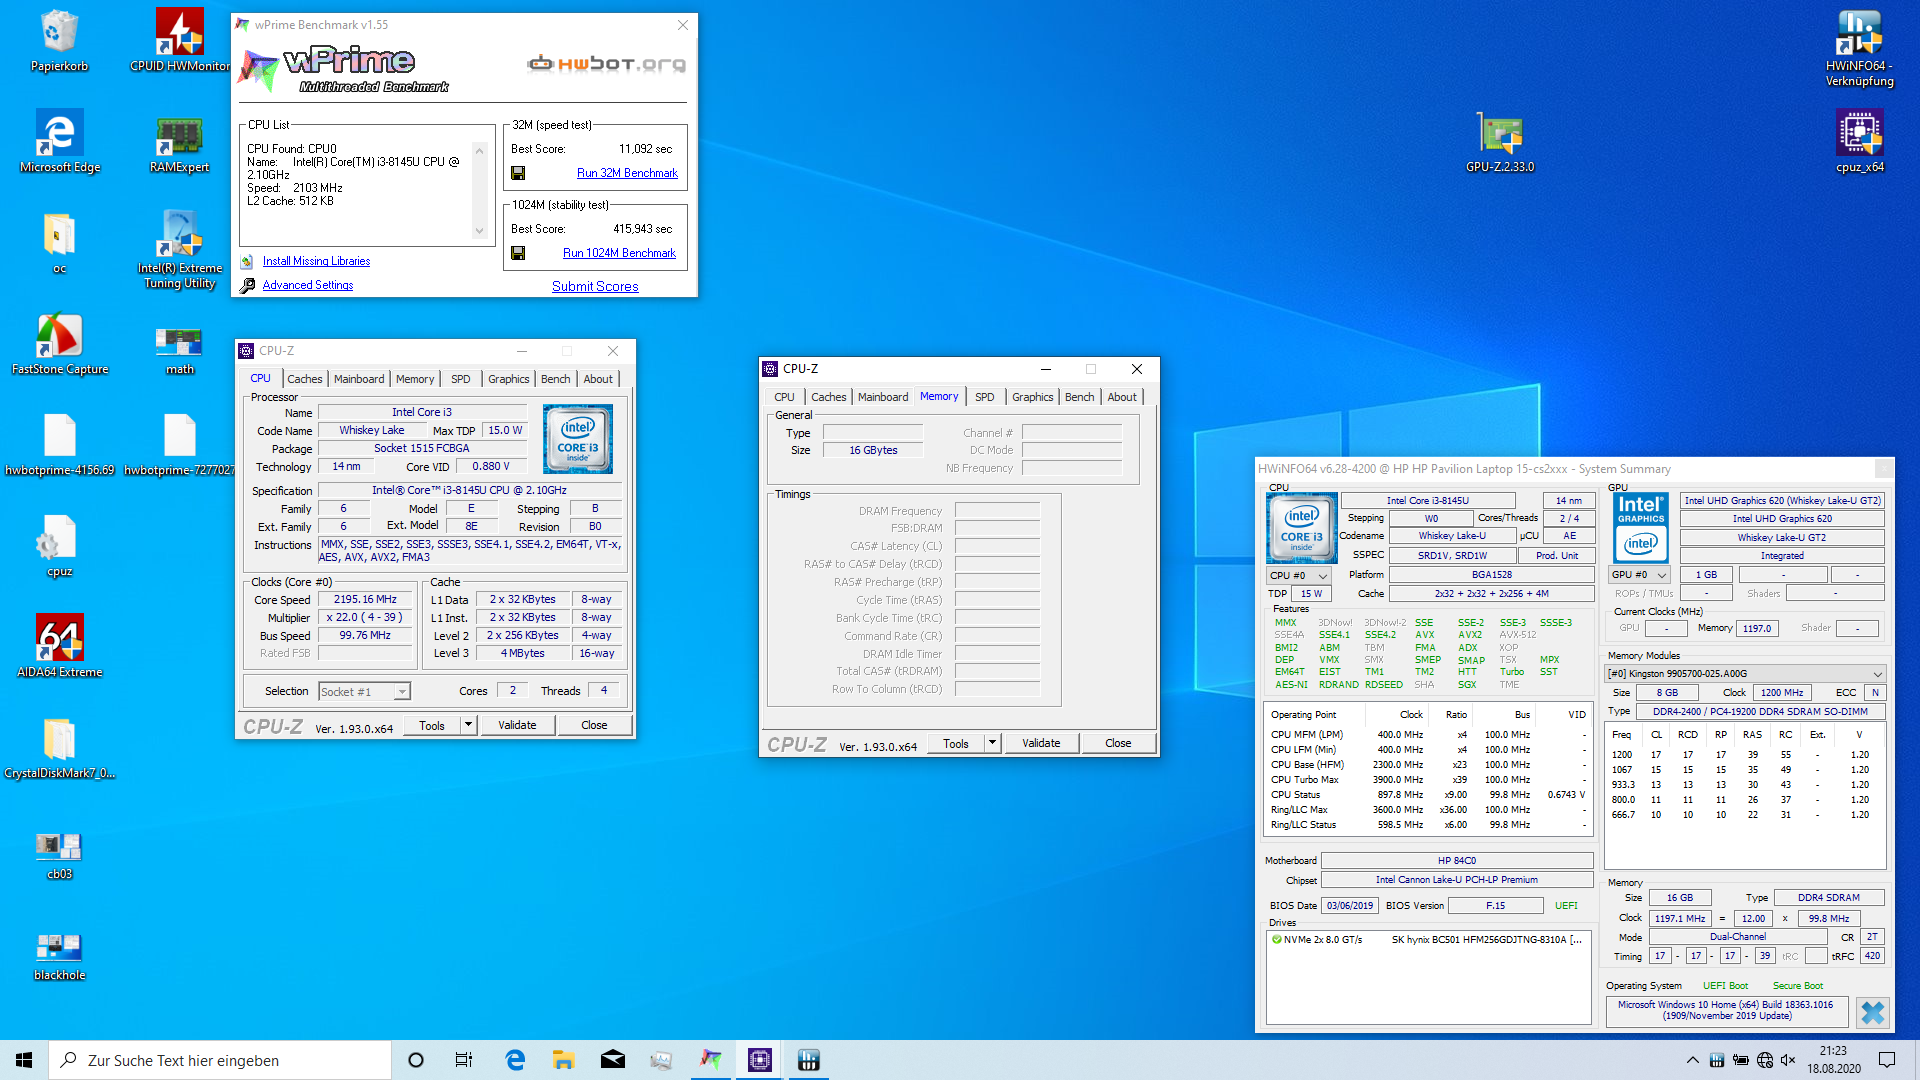Click the HWBOT.org logo in wPrime

(x=607, y=64)
